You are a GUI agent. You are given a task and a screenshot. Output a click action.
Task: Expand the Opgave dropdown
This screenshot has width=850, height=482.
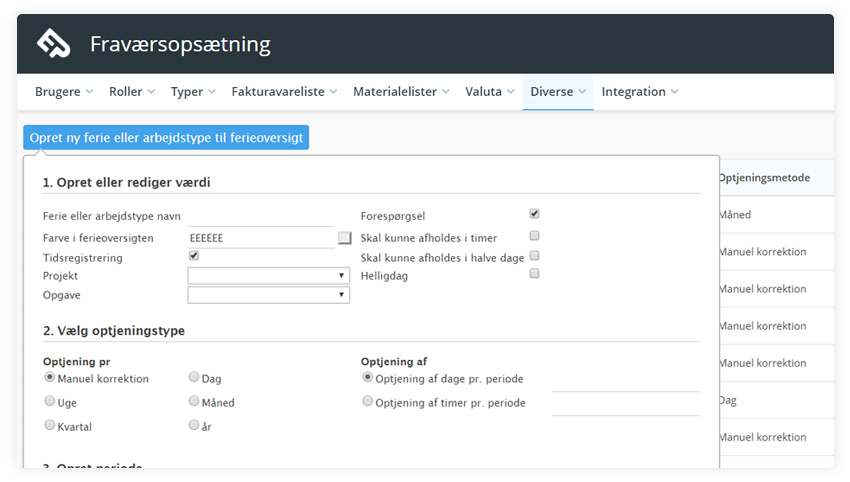pos(268,295)
